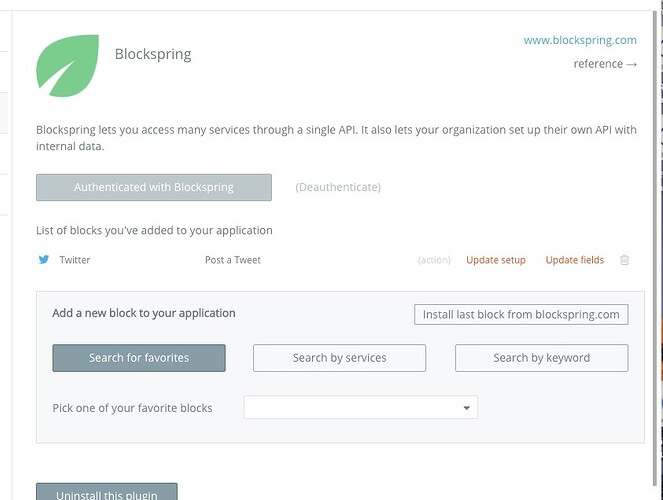
Task: Click 'Add a new block to your application' heading
Action: coord(144,313)
